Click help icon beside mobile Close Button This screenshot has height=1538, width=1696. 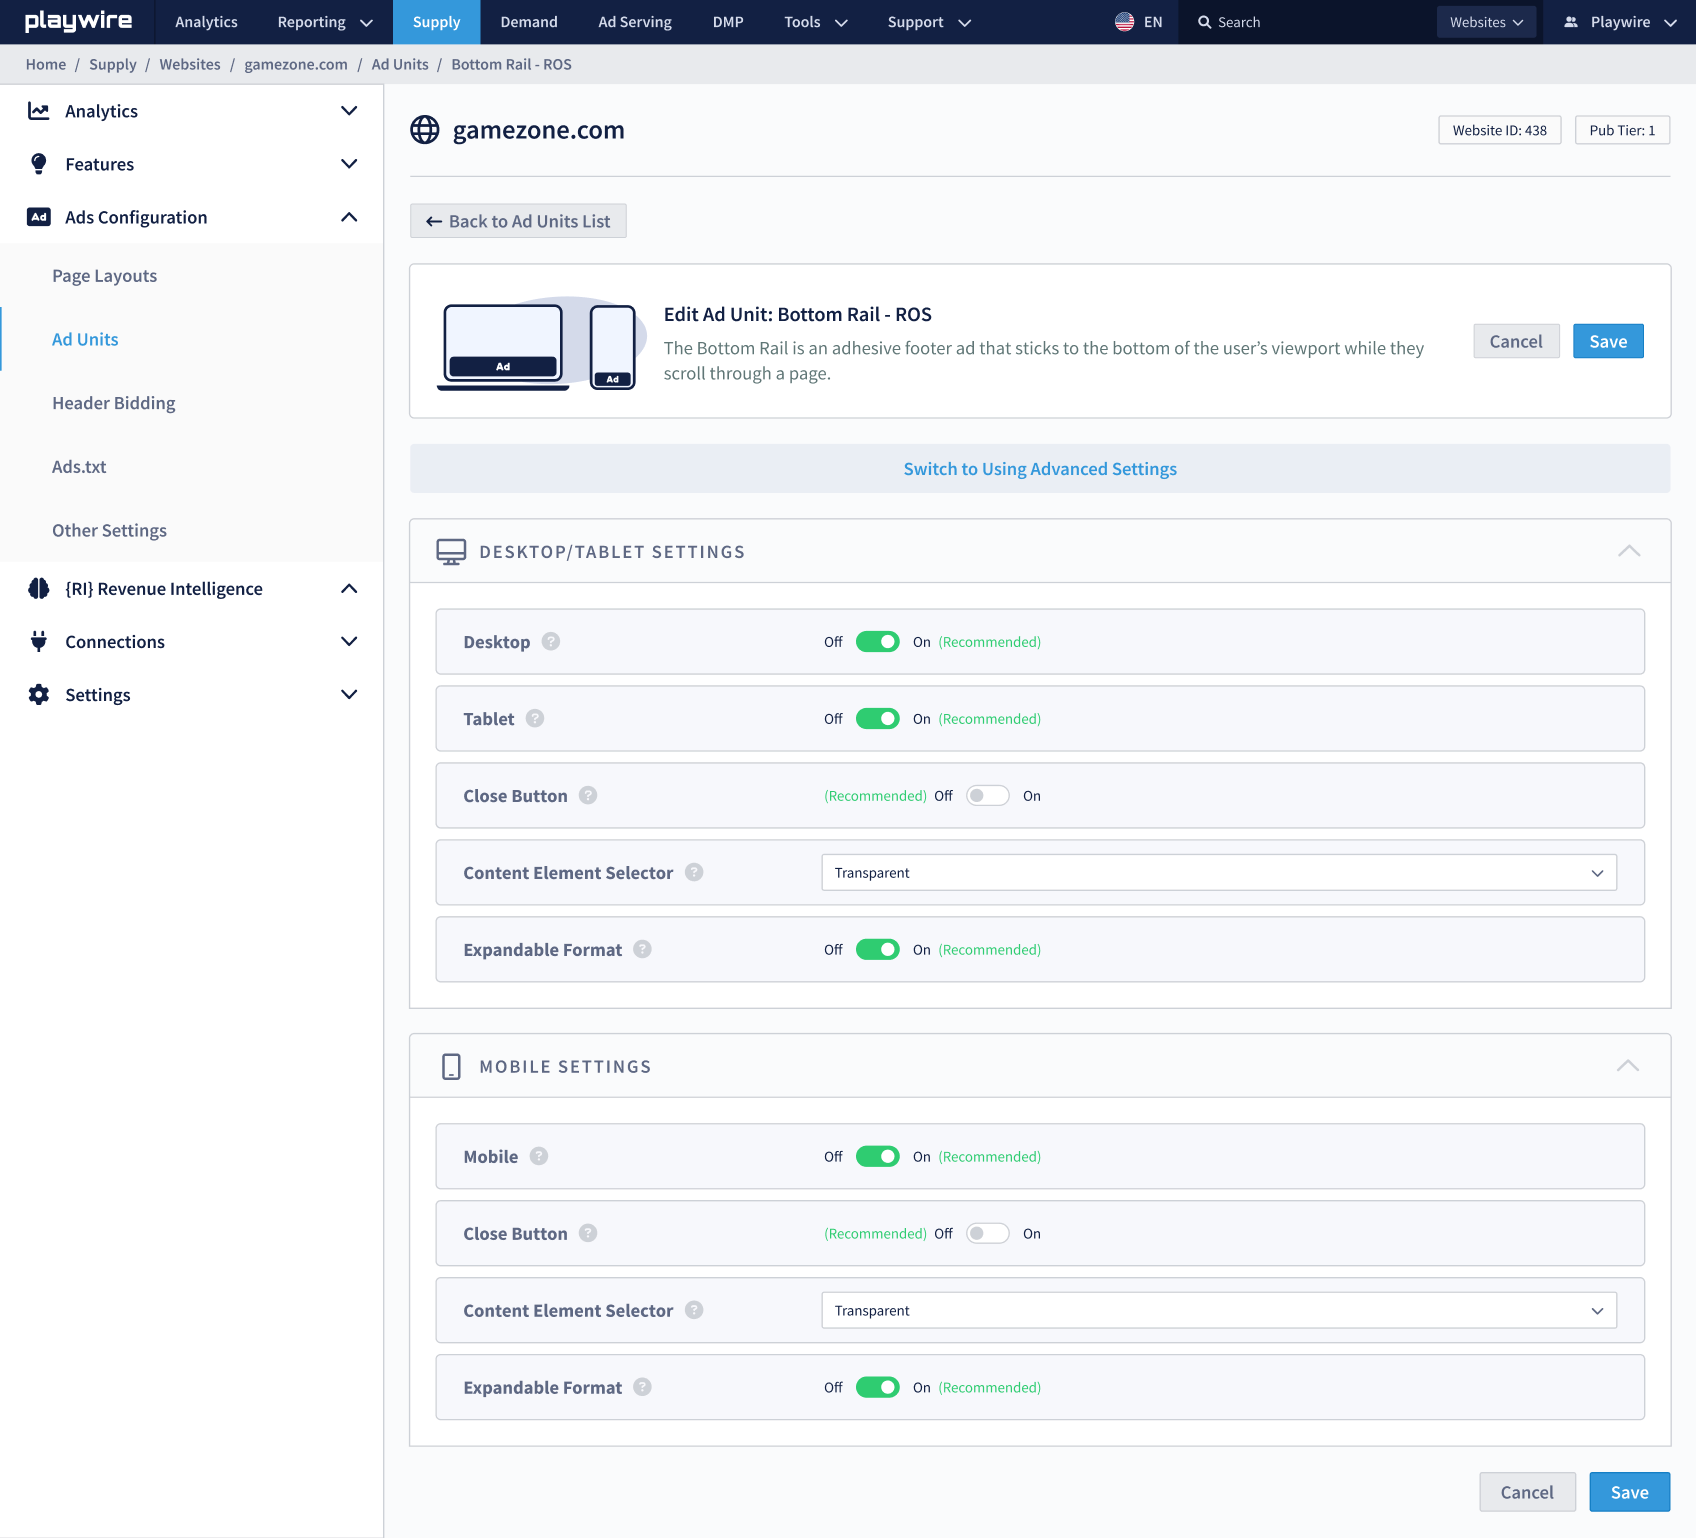tap(588, 1234)
